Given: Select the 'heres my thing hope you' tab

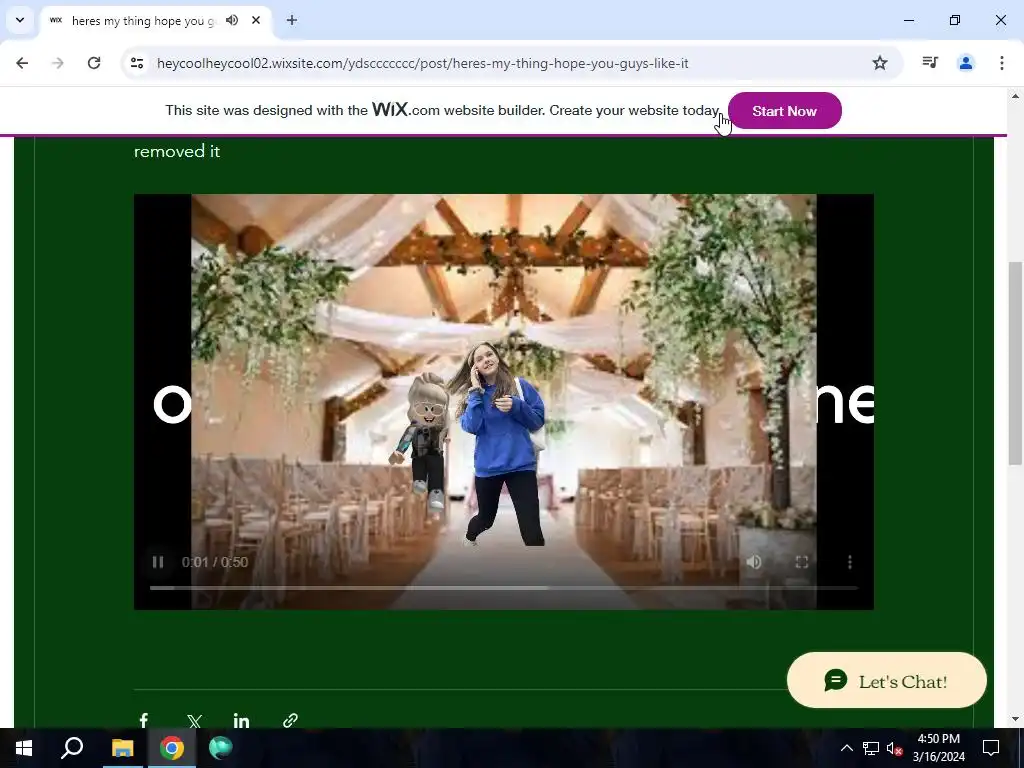Looking at the screenshot, I should 157,21.
